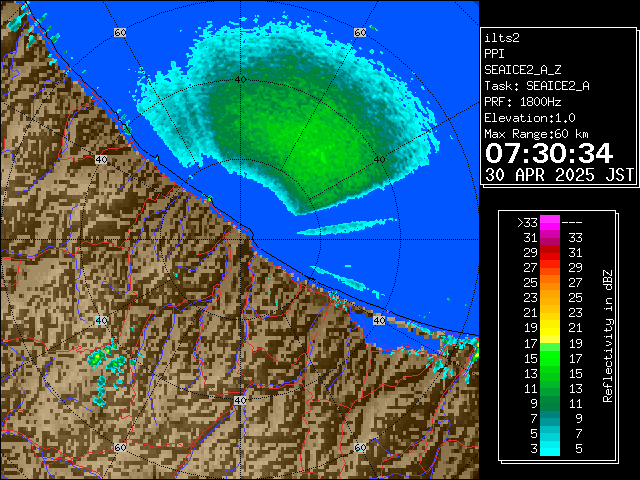
Task: Select the 'ilts2' site name text
Action: (x=502, y=38)
